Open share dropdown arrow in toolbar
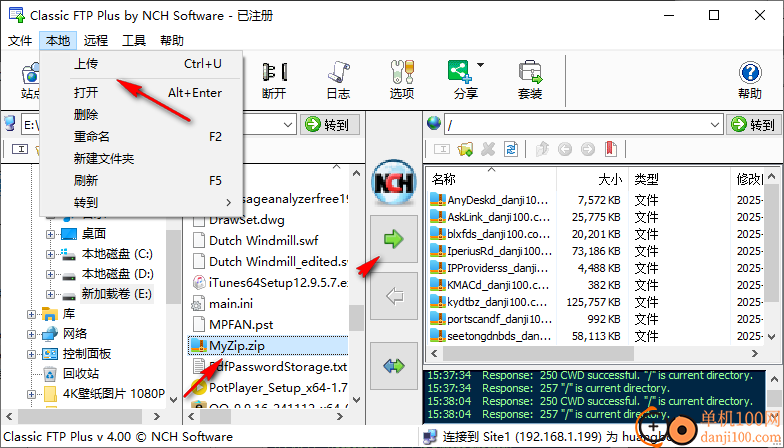The width and height of the screenshot is (784, 448). tap(480, 66)
